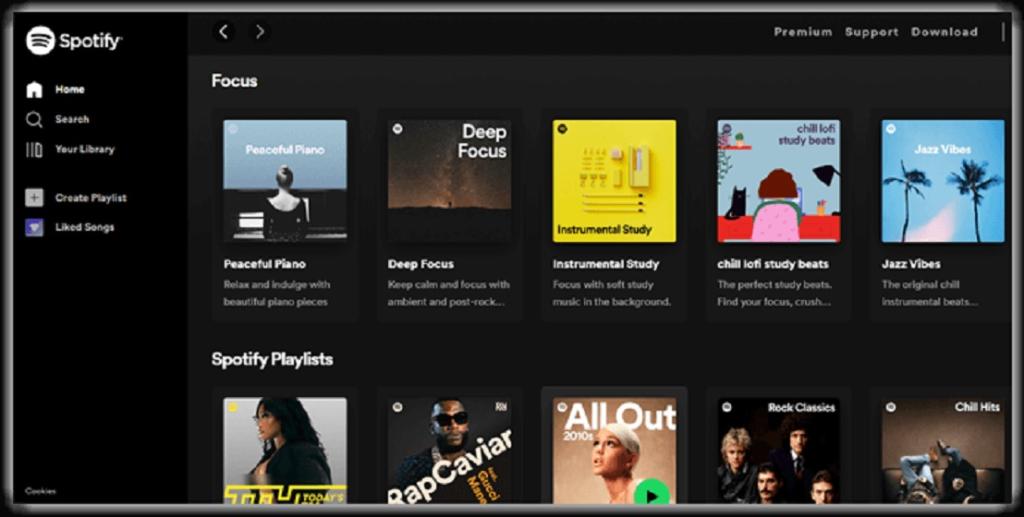
Task: Click the Deep Focus title text
Action: (421, 264)
